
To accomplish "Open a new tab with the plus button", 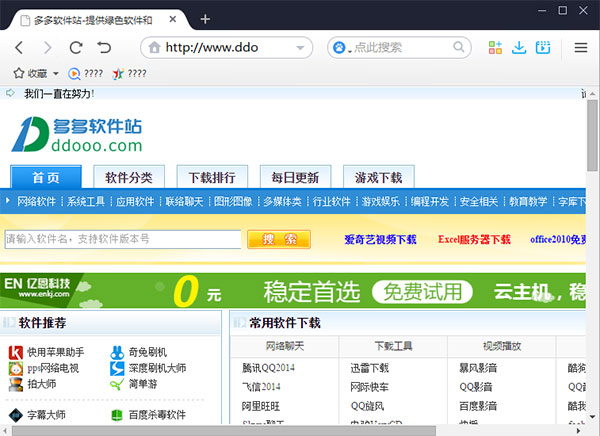I will [205, 19].
